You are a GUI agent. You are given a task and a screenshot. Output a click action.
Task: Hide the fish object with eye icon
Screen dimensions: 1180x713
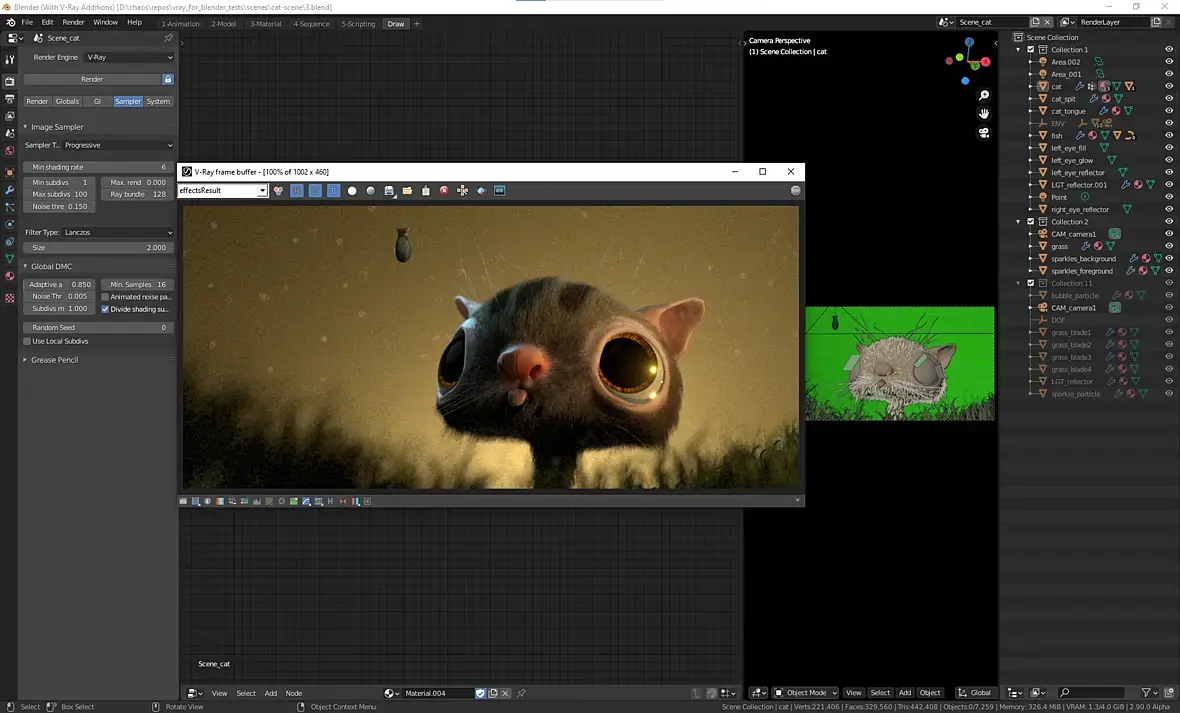[1169, 136]
